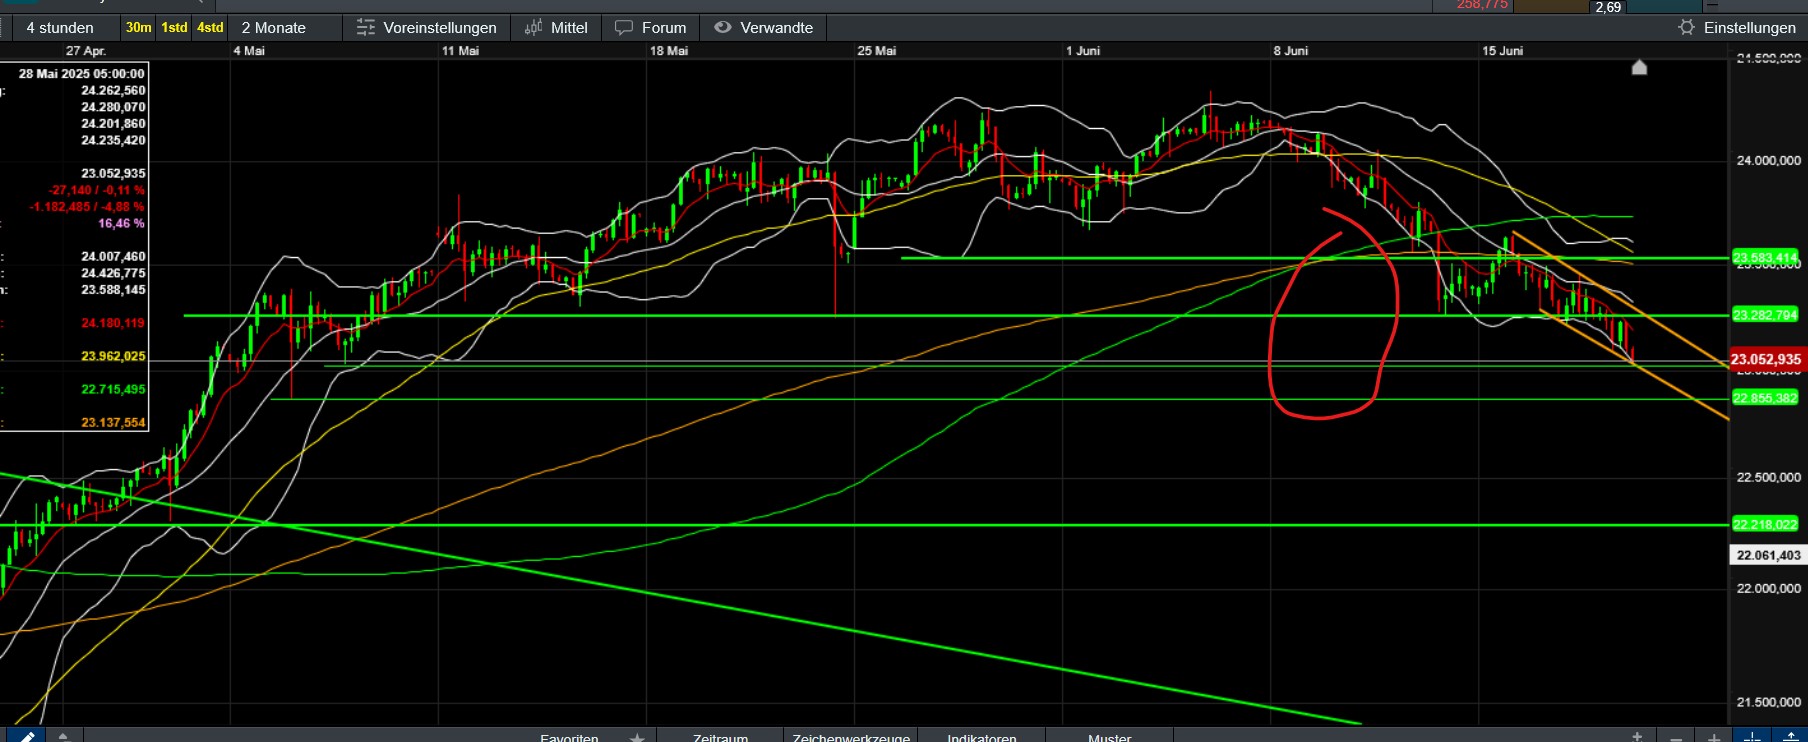
Task: Click the orange 23.137,554 indicator value
Action: pyautogui.click(x=113, y=423)
